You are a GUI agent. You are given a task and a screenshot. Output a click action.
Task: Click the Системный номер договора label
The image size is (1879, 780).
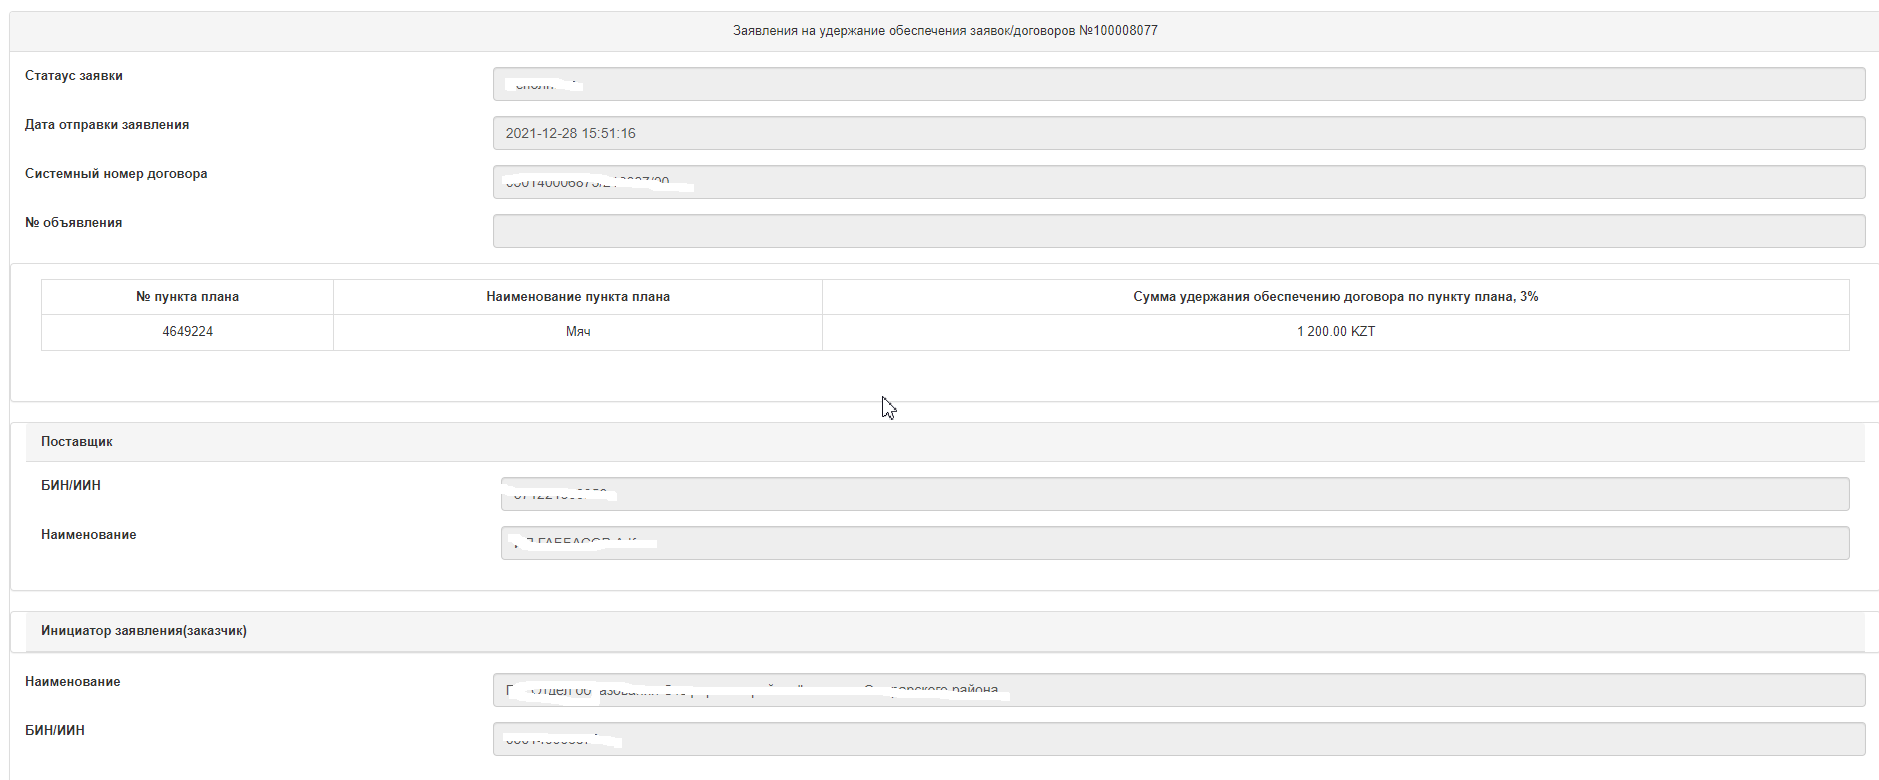[116, 174]
